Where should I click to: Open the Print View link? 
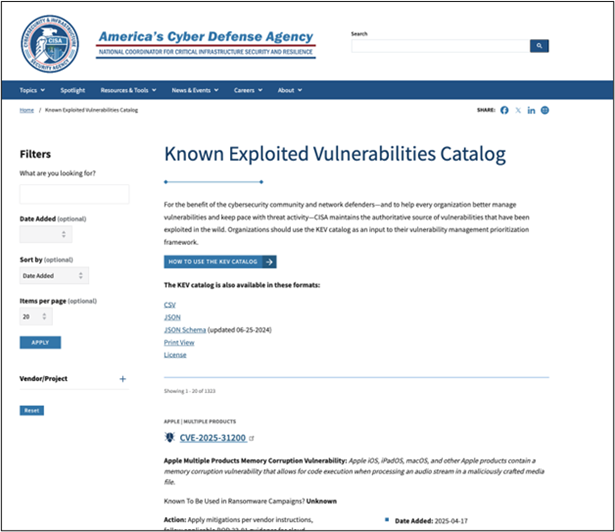coord(179,343)
